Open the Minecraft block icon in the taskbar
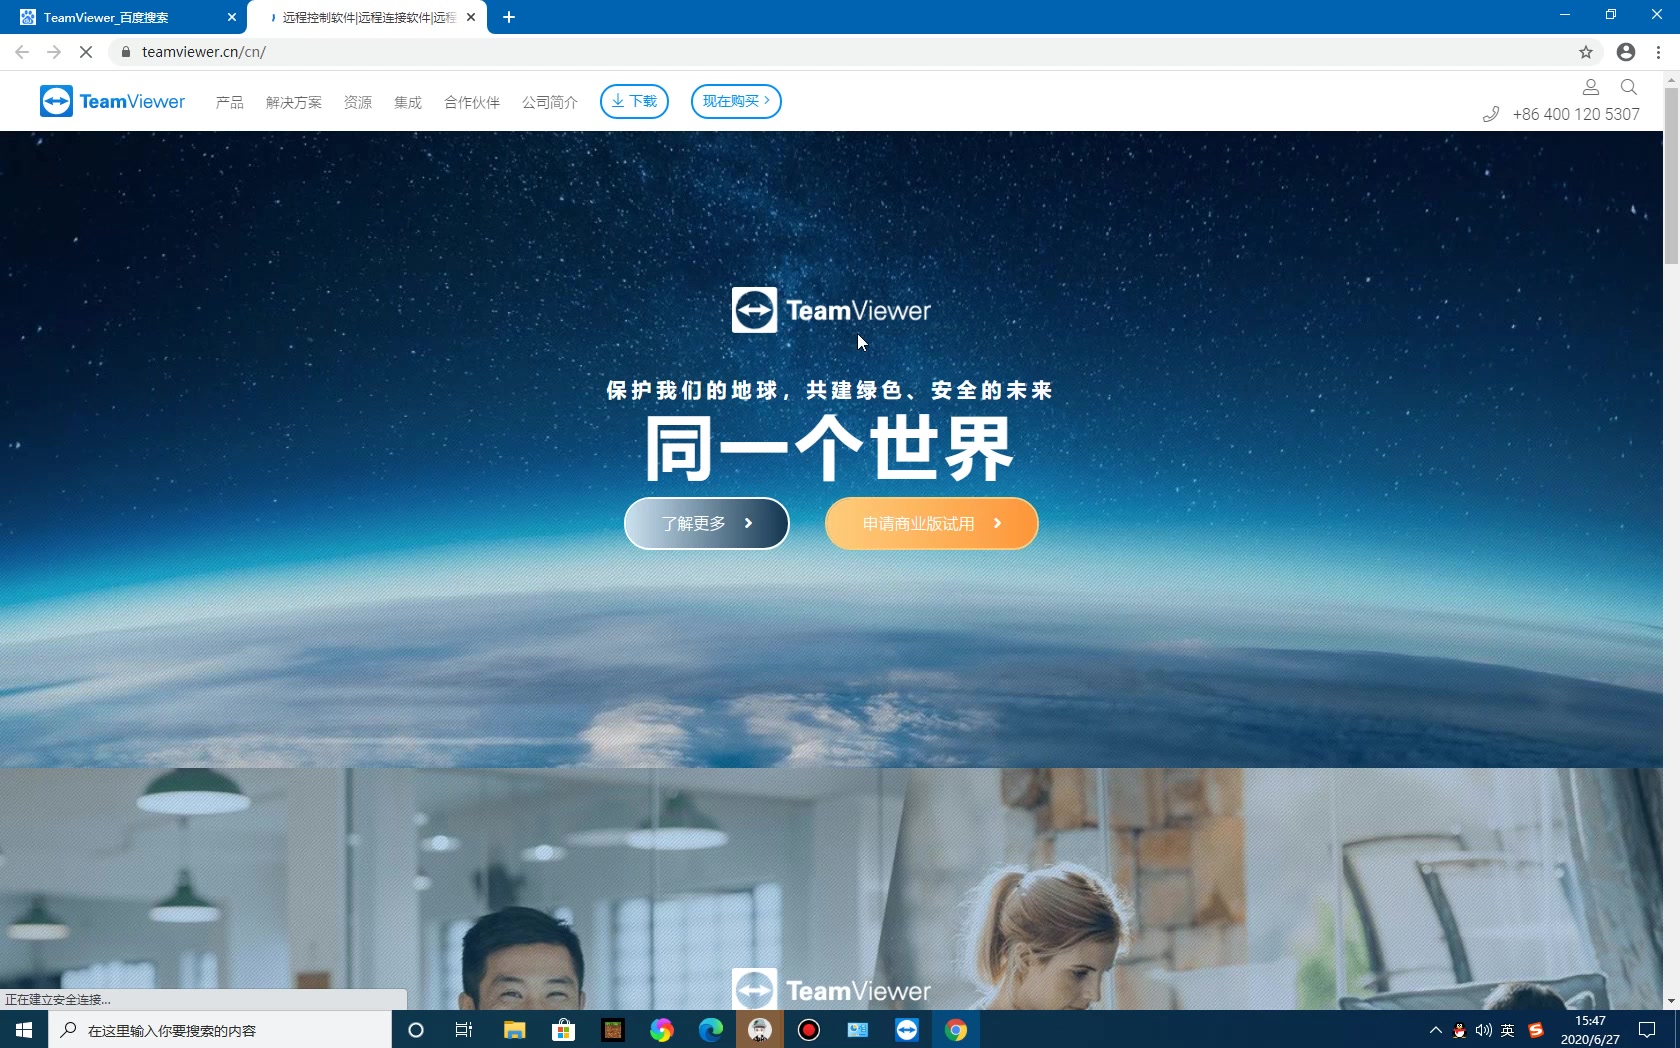Screen dimensions: 1680x1048 pyautogui.click(x=613, y=1030)
